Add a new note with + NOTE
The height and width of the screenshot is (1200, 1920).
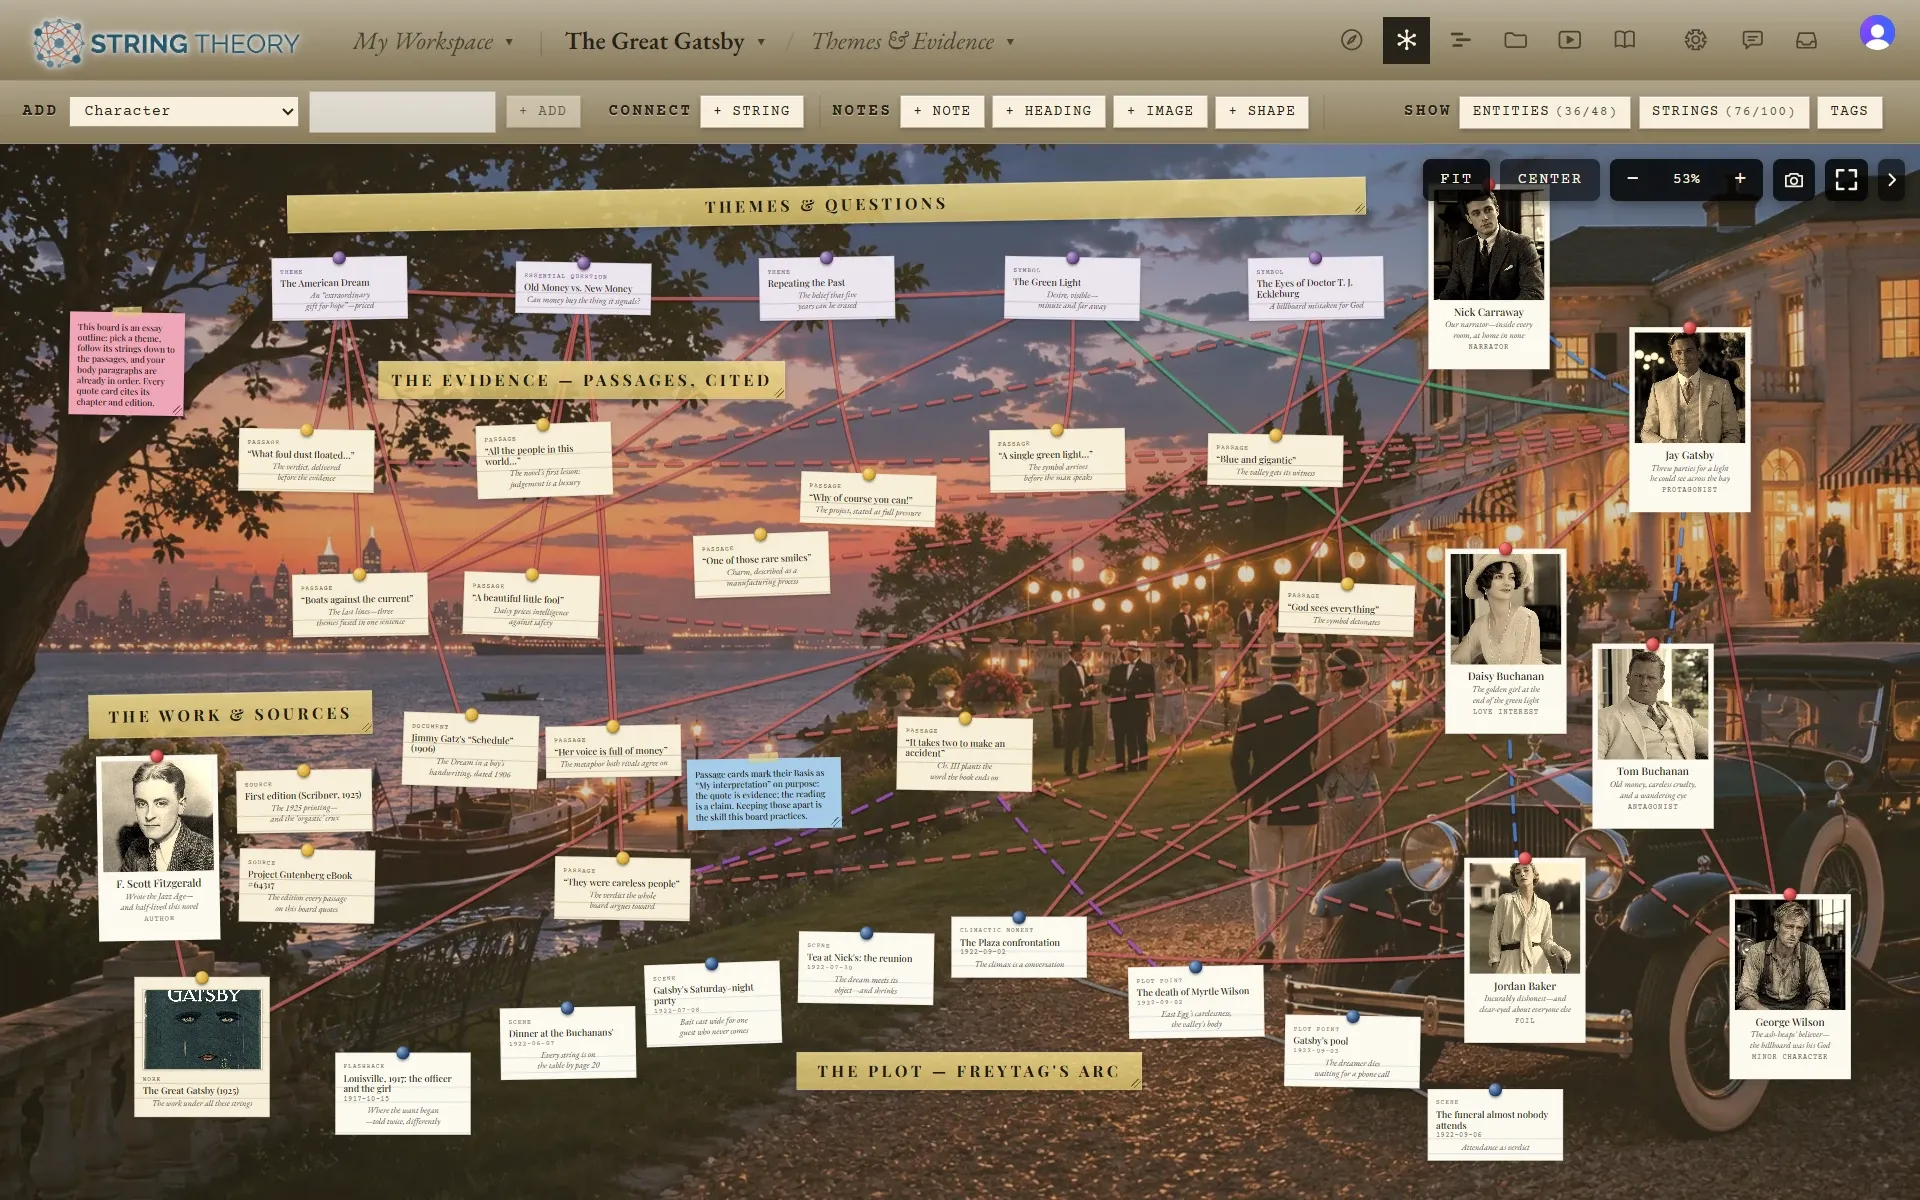click(x=942, y=111)
